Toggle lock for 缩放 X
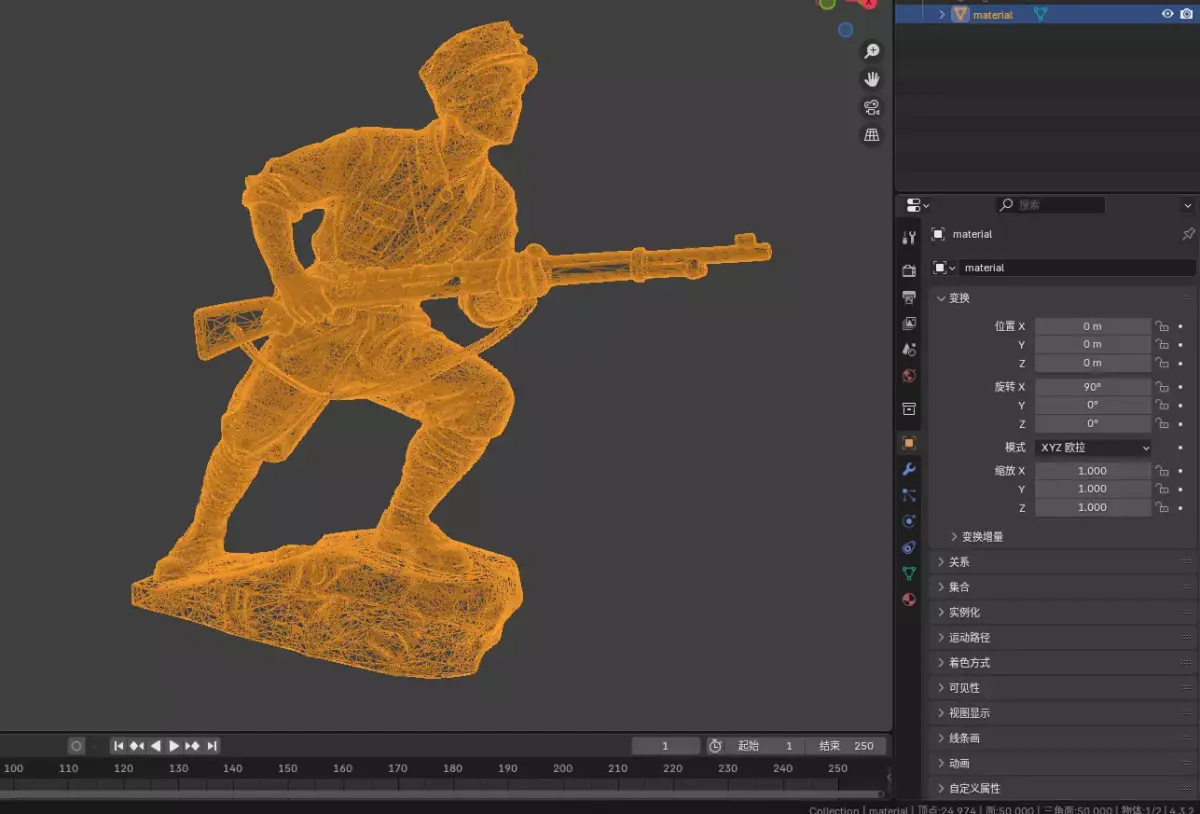The width and height of the screenshot is (1200, 814). point(1162,471)
